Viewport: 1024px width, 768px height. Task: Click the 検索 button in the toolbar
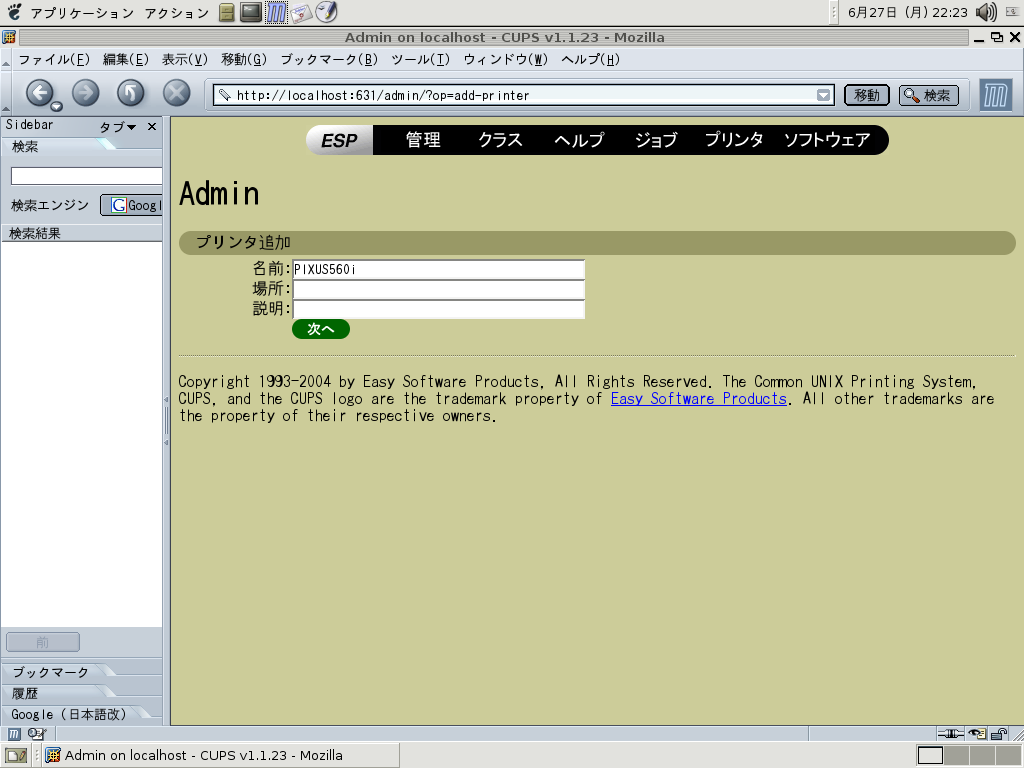(x=929, y=95)
